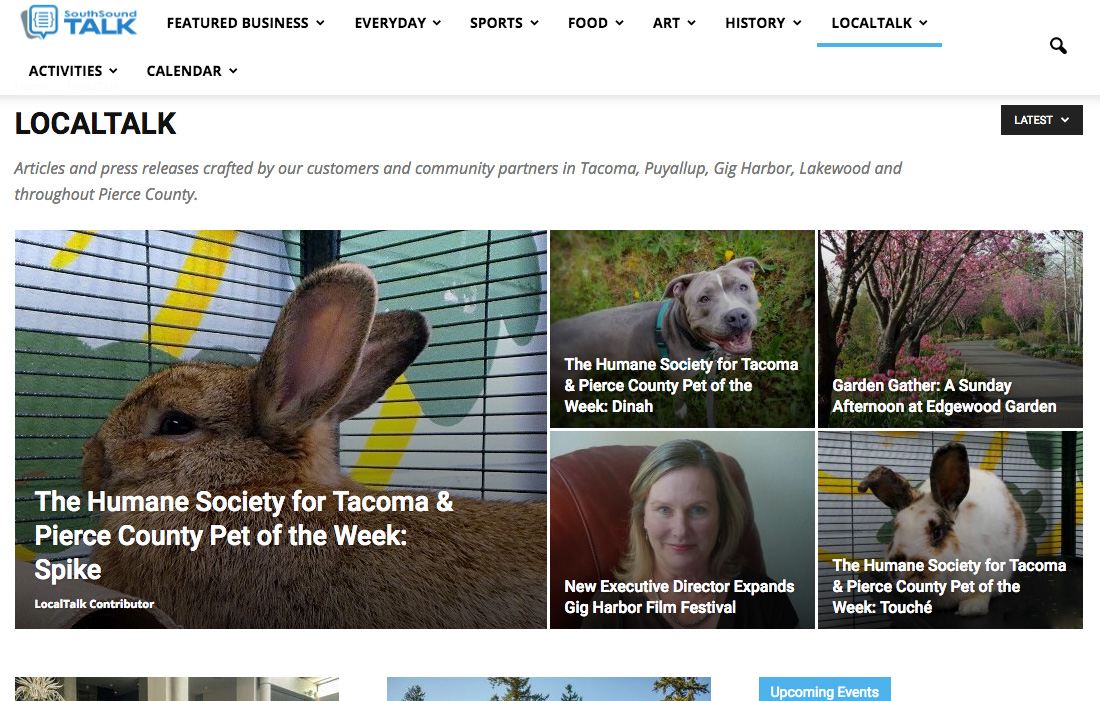Open the Food menu
The image size is (1100, 701).
click(596, 23)
